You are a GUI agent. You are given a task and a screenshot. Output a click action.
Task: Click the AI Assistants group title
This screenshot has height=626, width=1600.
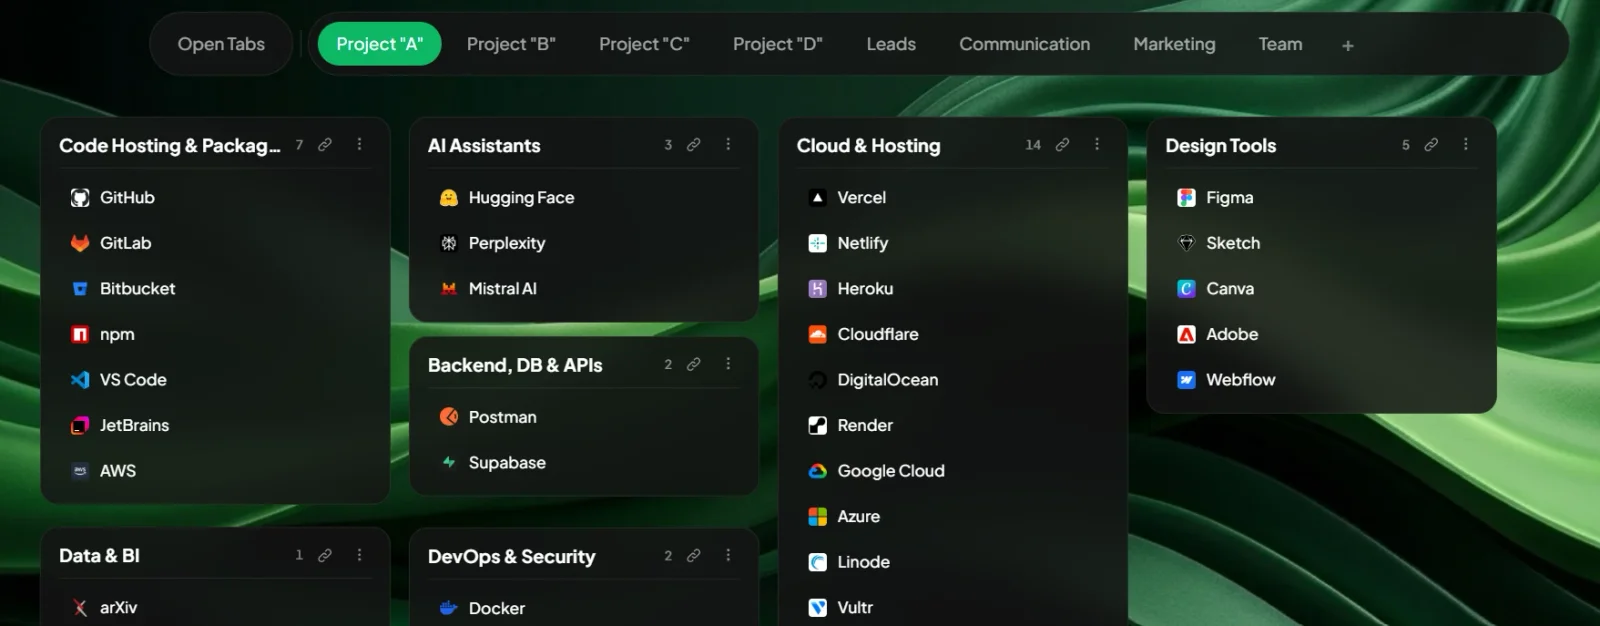(484, 146)
